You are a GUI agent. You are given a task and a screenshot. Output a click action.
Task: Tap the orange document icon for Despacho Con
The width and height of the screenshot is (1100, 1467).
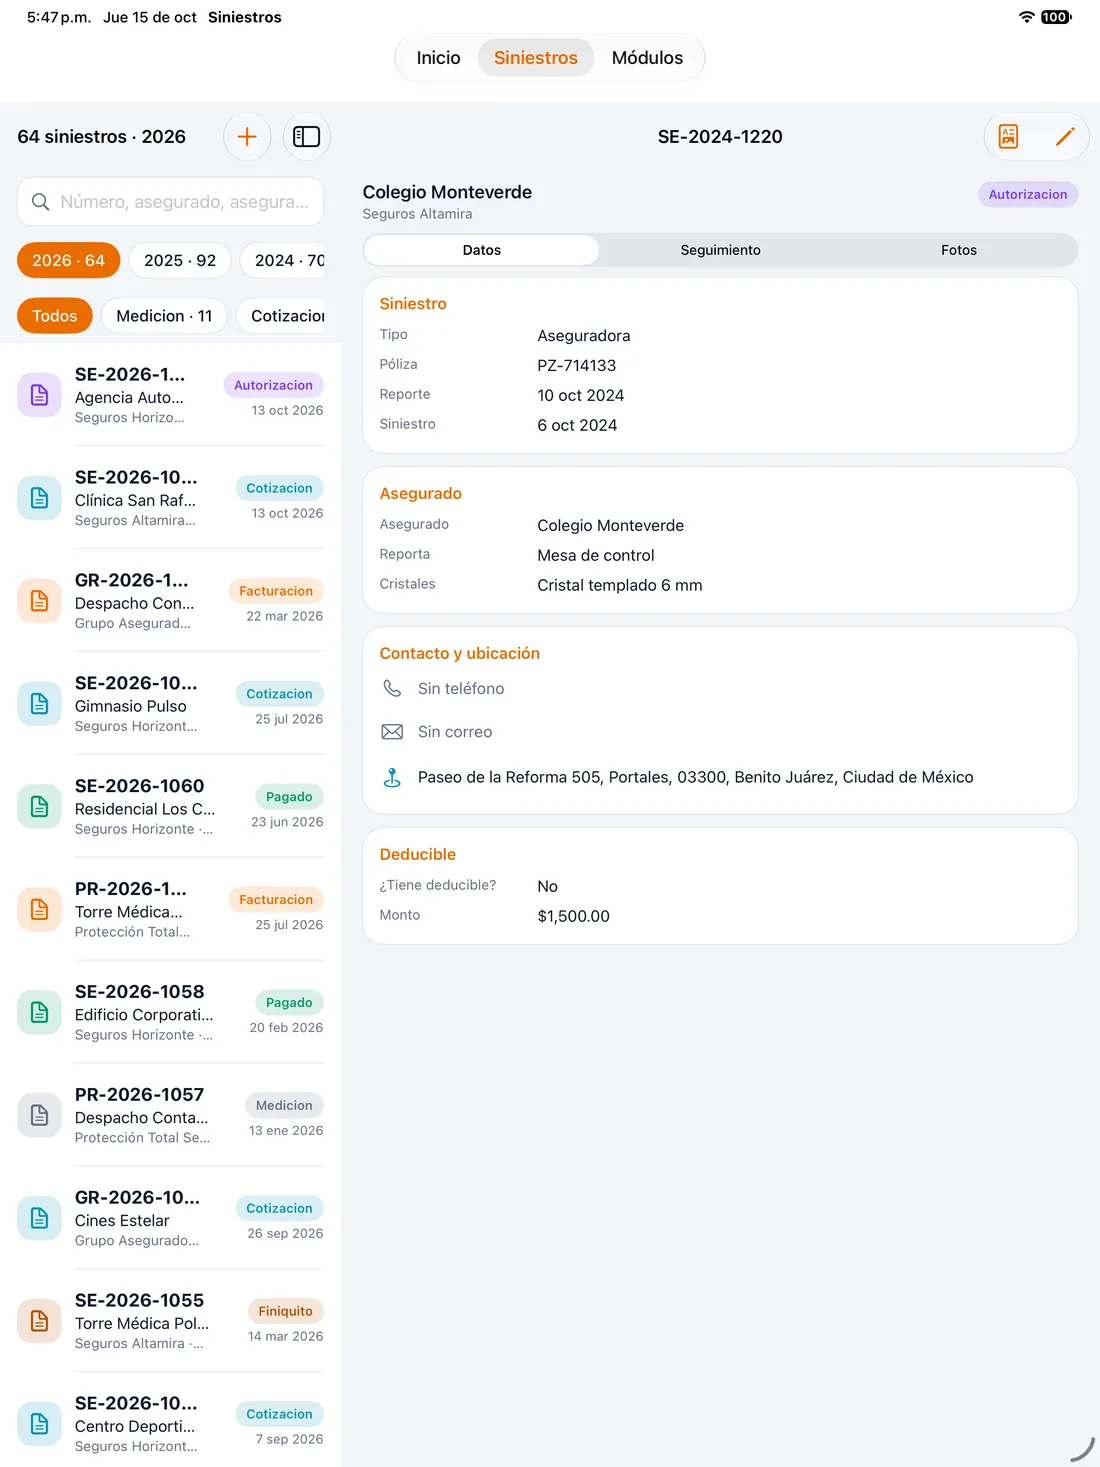point(40,601)
